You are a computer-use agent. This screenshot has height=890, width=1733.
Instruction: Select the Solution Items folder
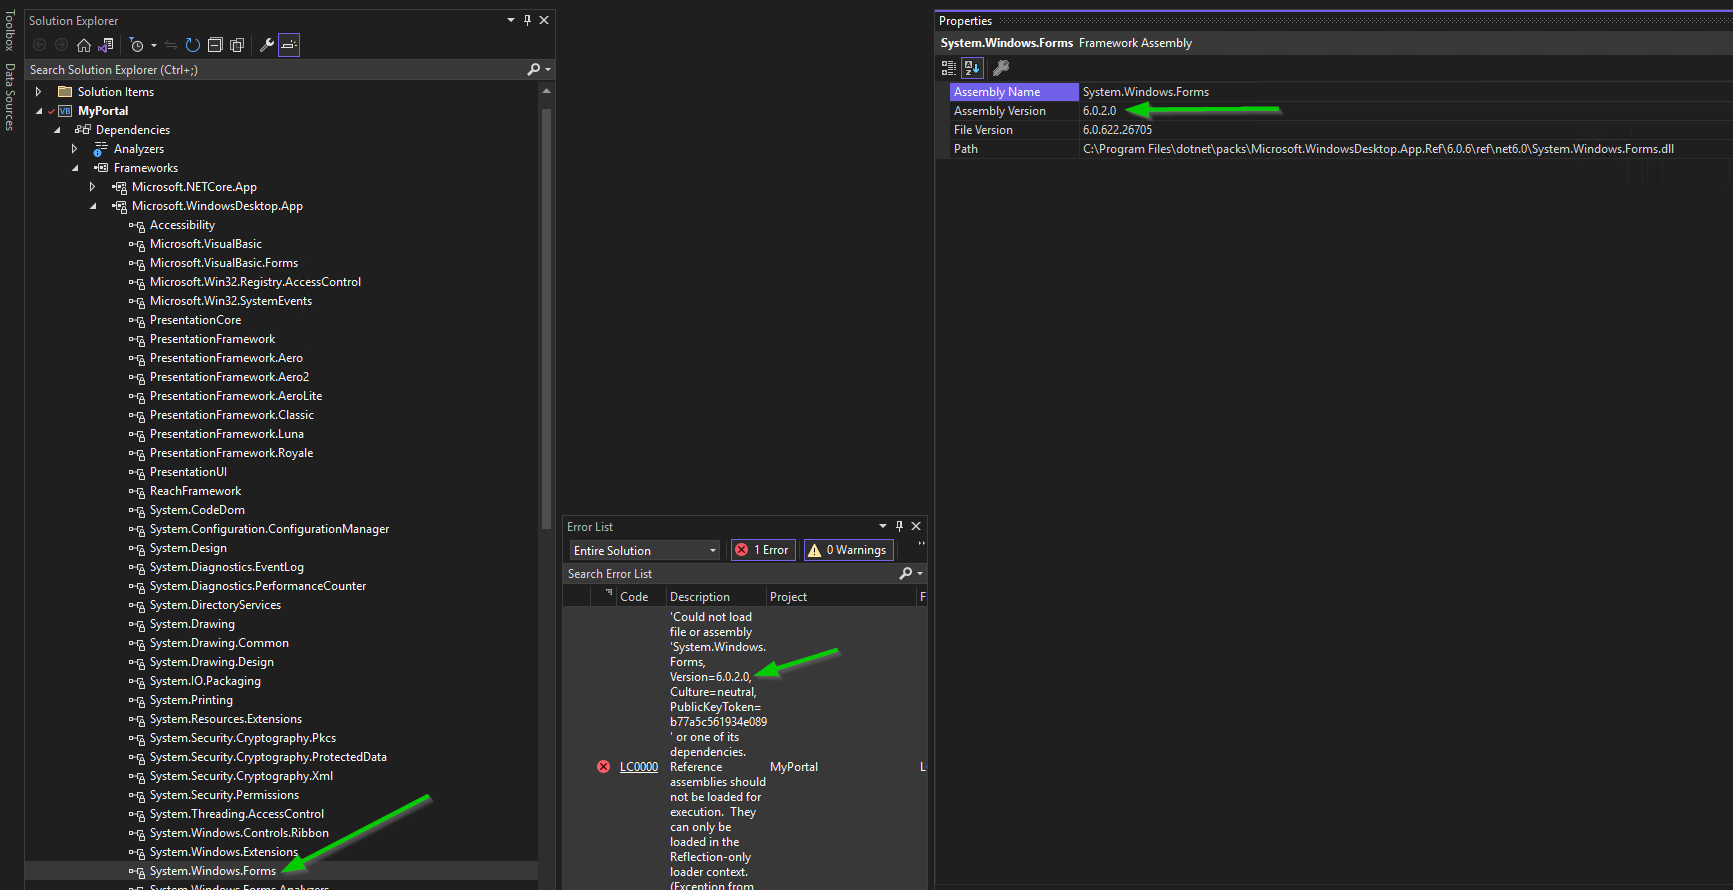116,92
